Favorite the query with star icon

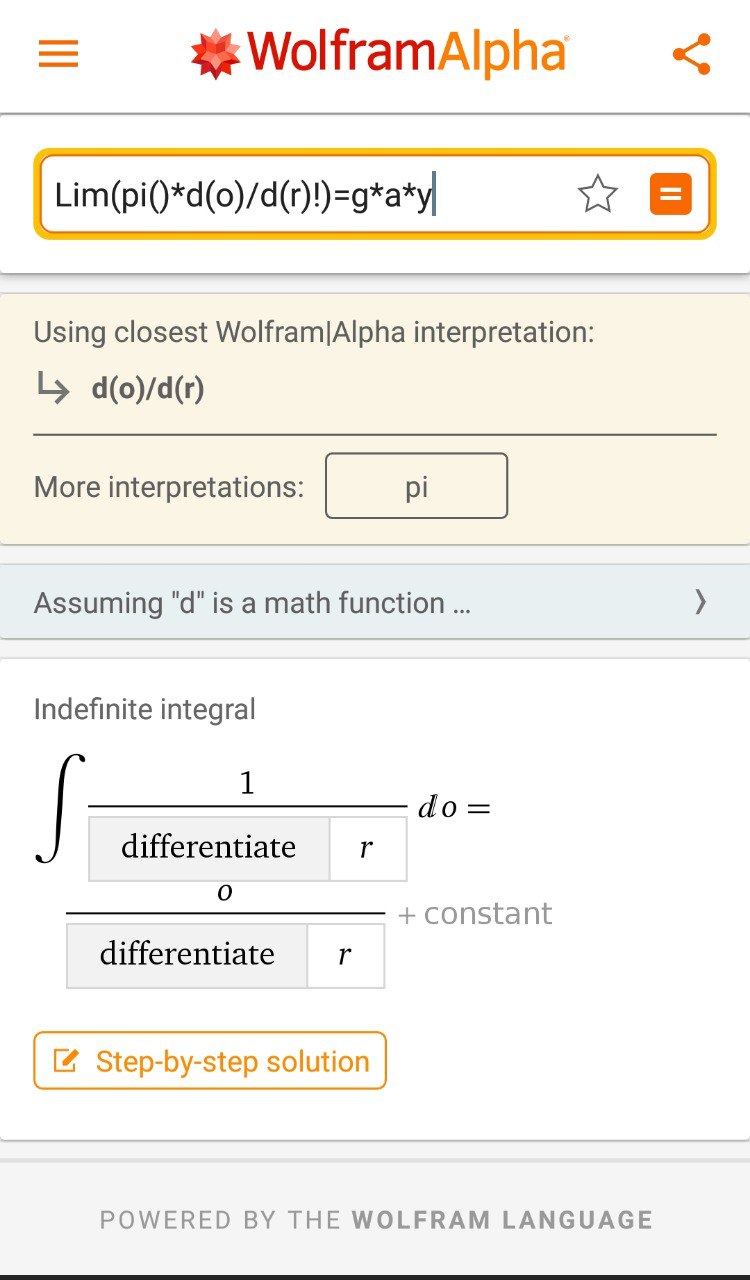598,194
